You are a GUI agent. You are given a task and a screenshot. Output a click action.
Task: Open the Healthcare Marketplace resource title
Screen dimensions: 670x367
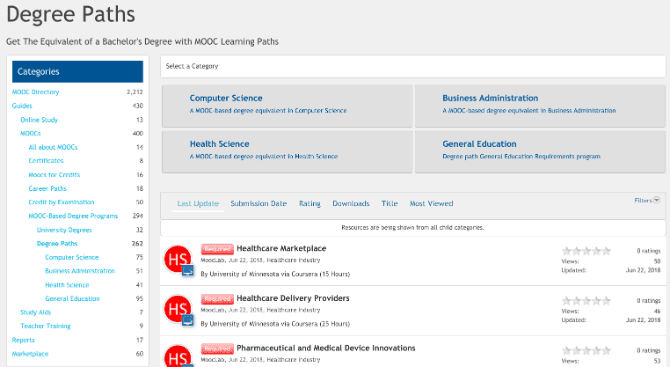tap(281, 248)
